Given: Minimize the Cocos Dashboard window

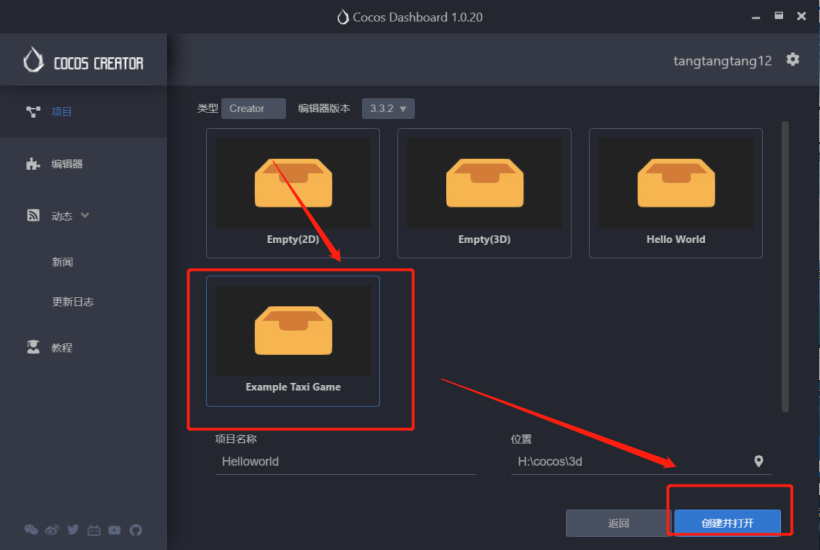Looking at the screenshot, I should coord(756,17).
